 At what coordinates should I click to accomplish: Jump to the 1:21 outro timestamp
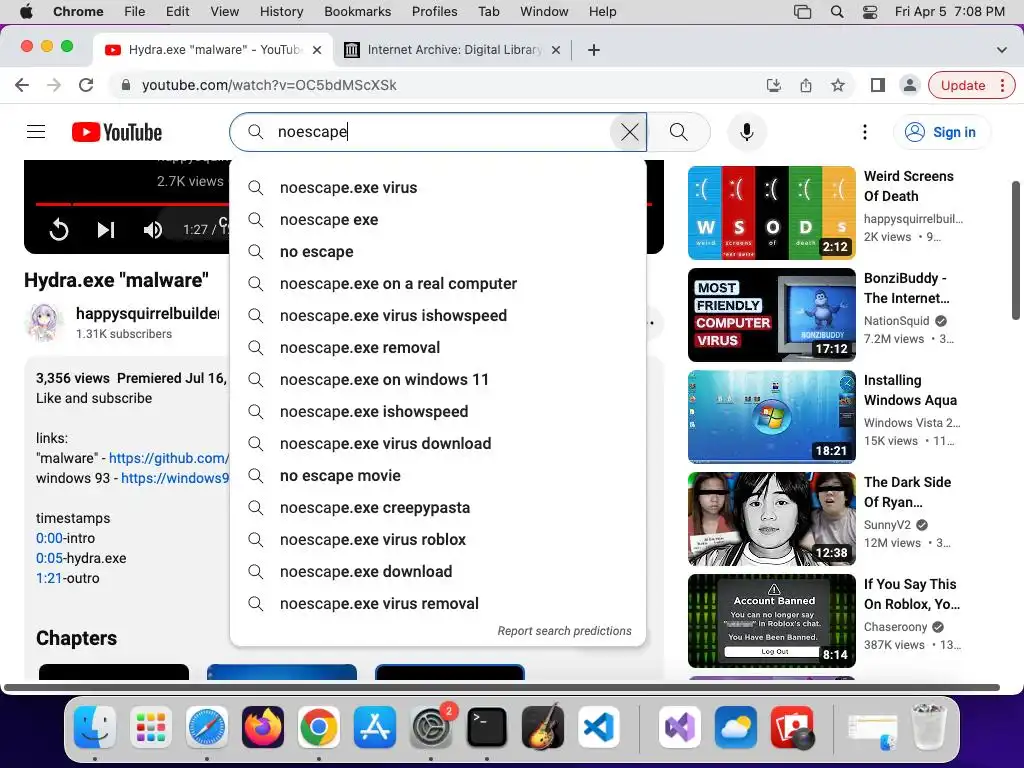point(48,578)
